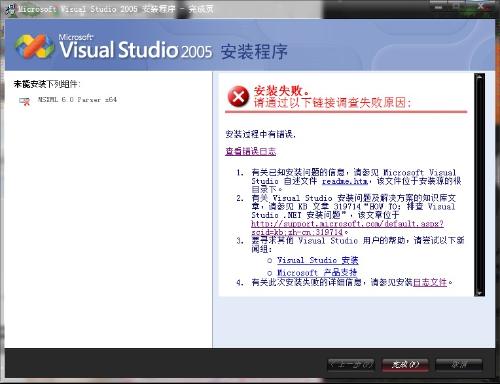Viewport: 500px width, 384px height.
Task: Open the readme.htm link
Action: [x=345, y=181]
